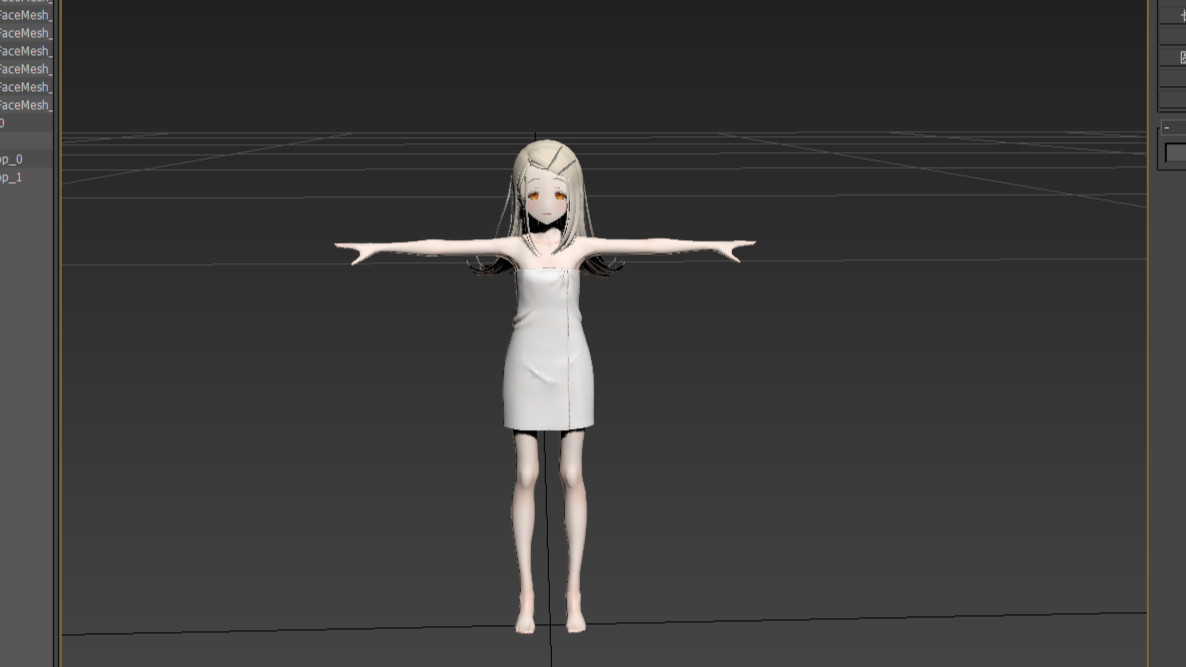Select the op_1 object in the list
Screen dimensions: 1186x667
[12, 177]
